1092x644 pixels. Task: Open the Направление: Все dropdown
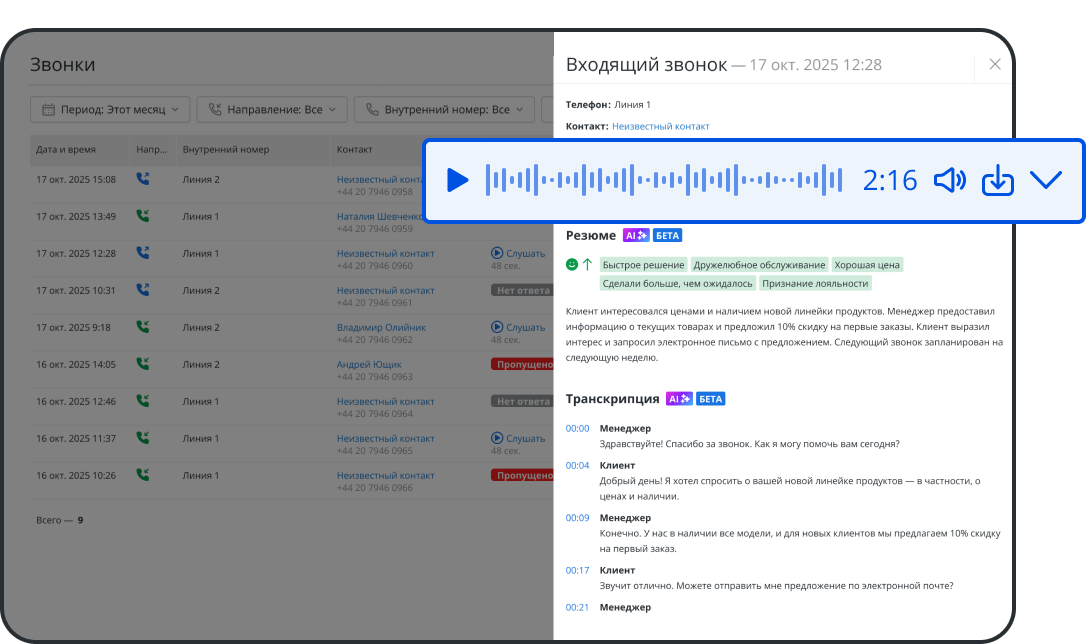272,109
